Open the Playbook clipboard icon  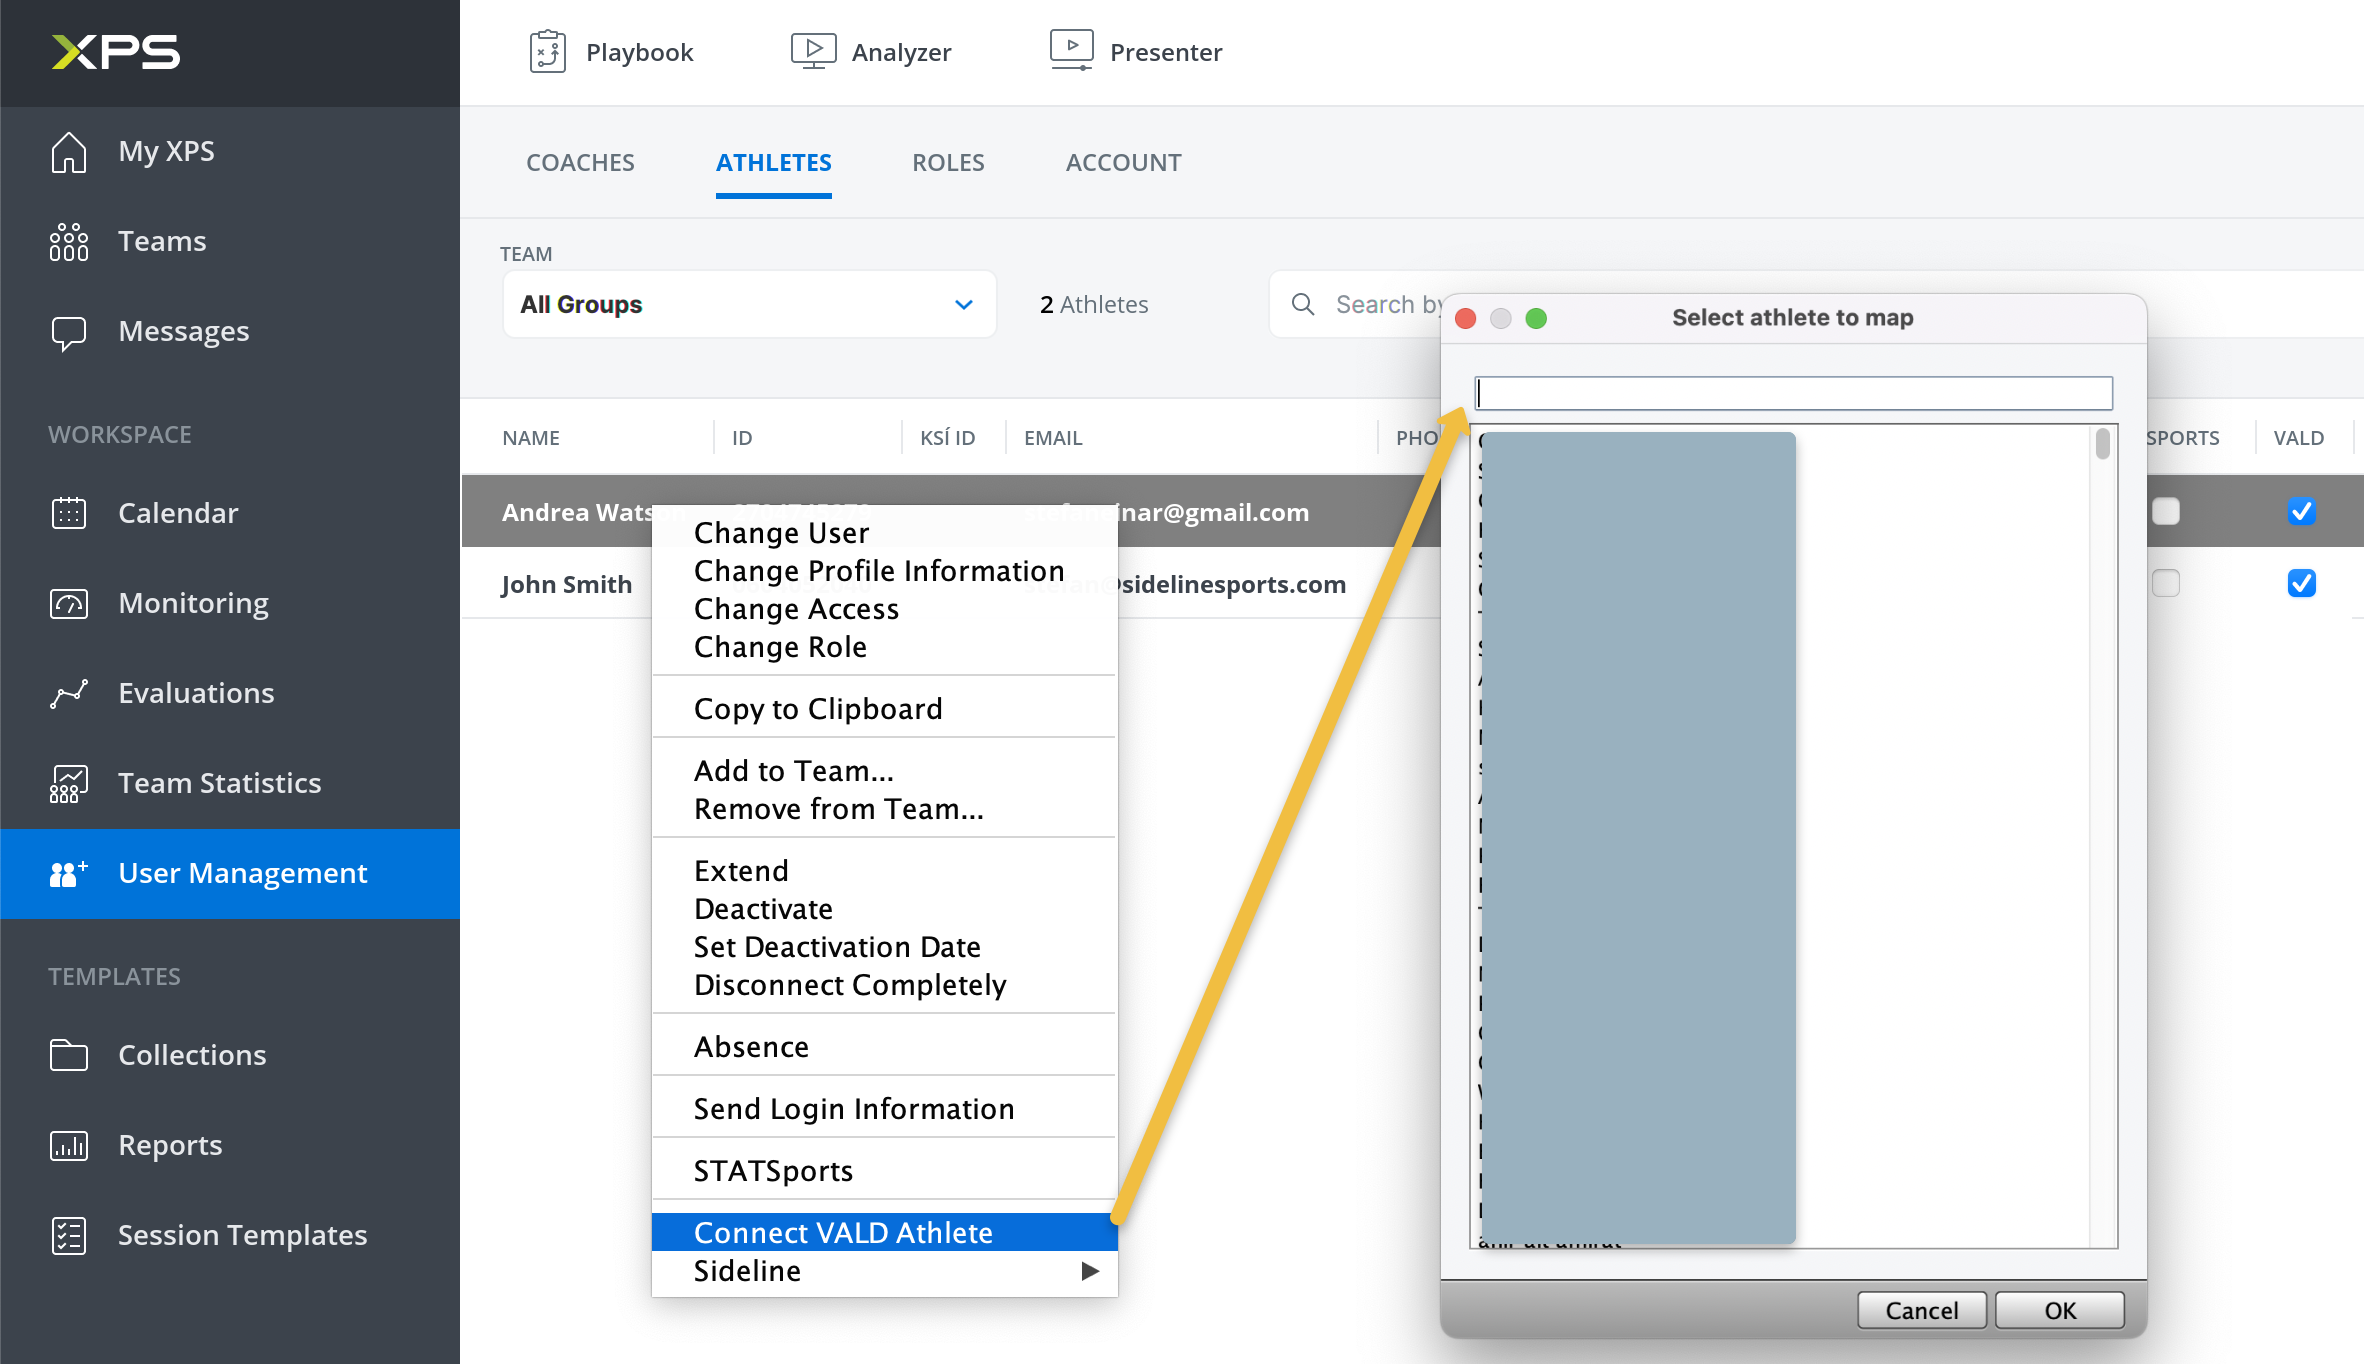tap(548, 52)
